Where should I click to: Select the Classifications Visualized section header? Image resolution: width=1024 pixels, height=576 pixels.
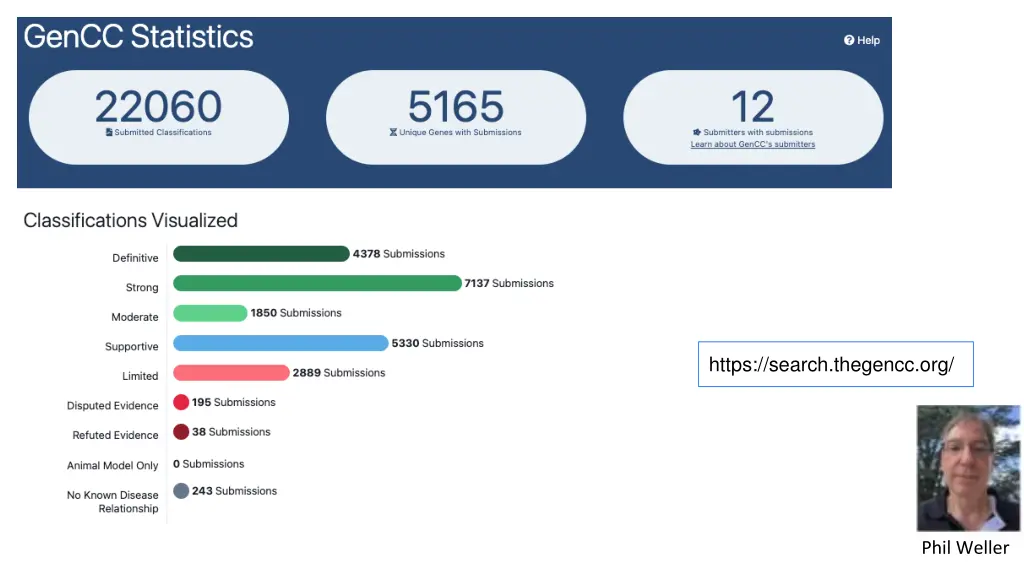coord(130,220)
